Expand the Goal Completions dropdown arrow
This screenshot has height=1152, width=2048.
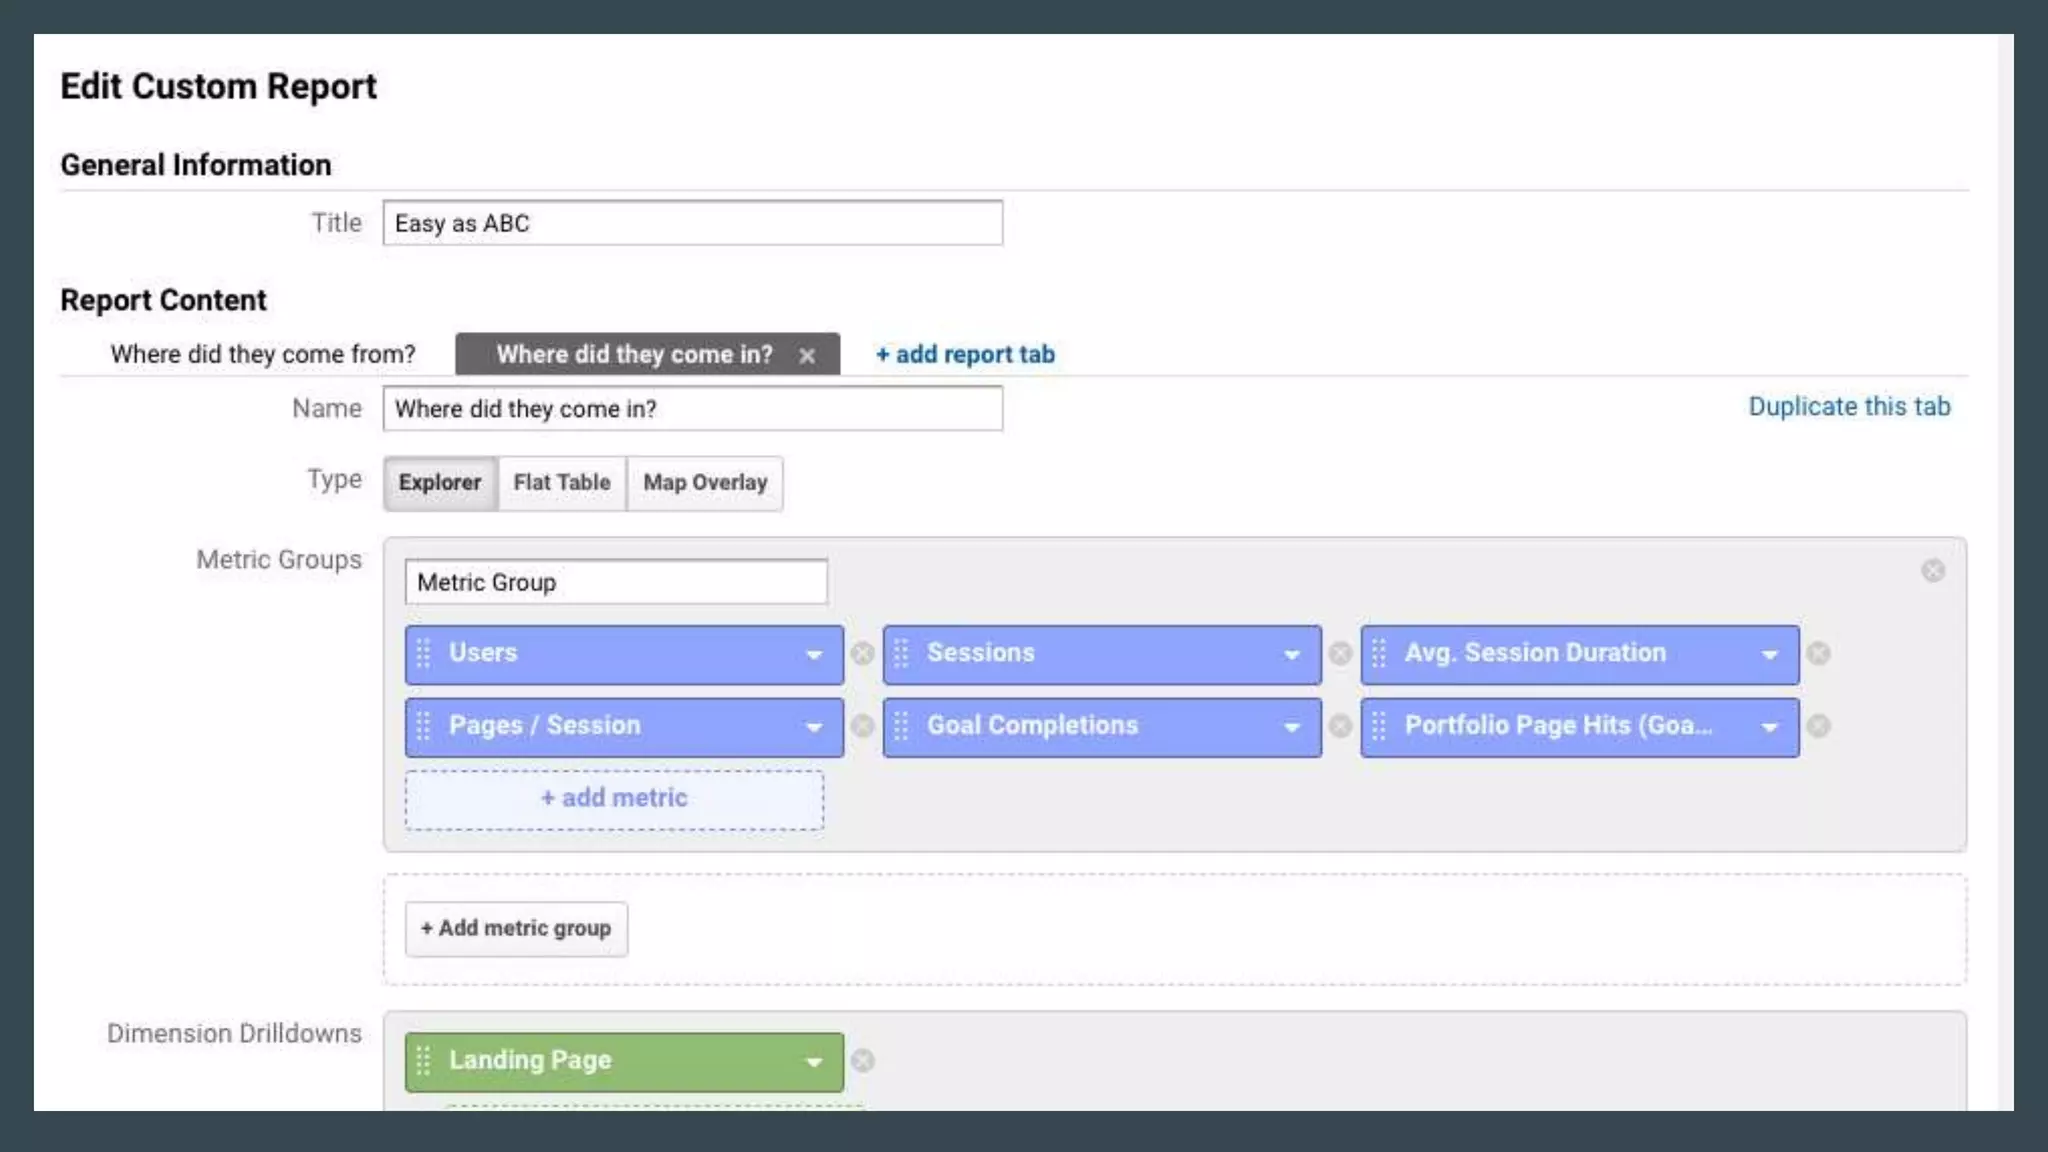click(1292, 727)
